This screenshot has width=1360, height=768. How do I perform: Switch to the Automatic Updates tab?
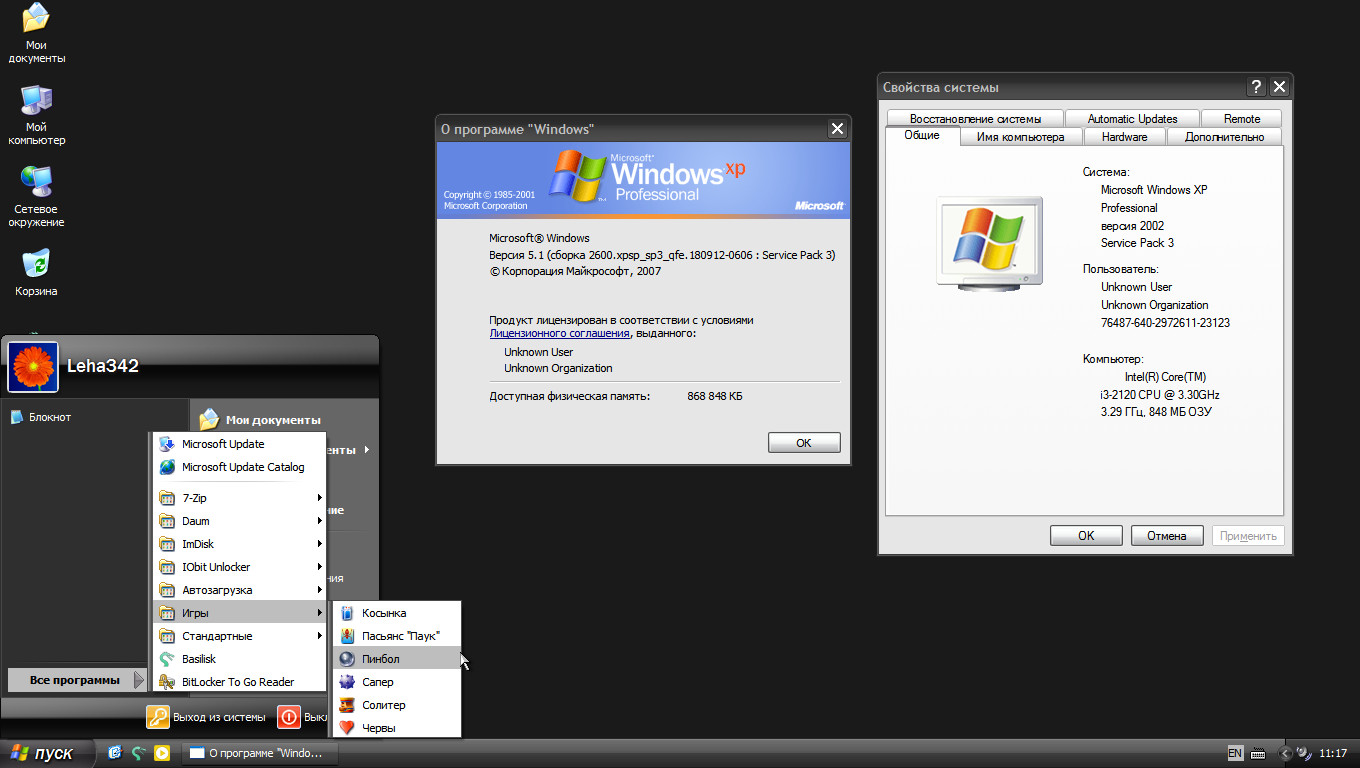click(1132, 118)
